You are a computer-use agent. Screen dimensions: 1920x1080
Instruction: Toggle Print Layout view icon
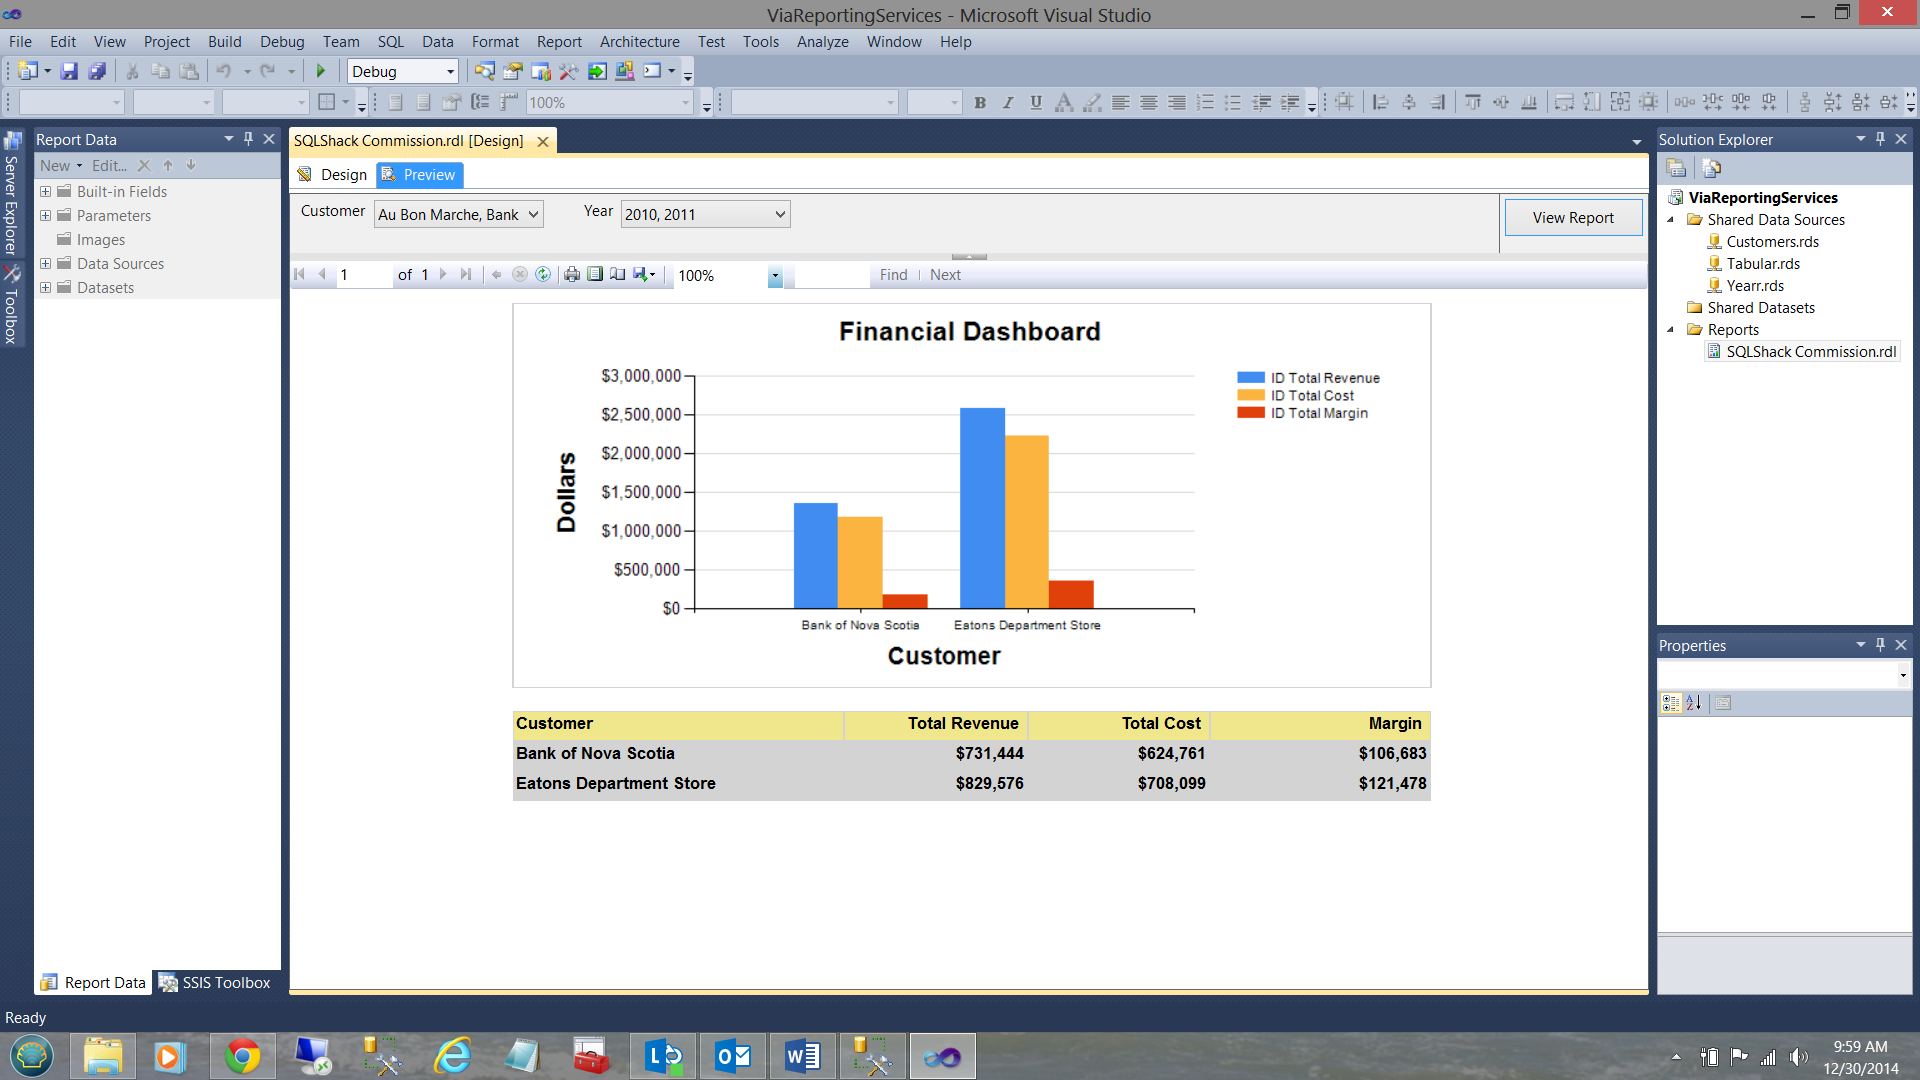pyautogui.click(x=595, y=274)
